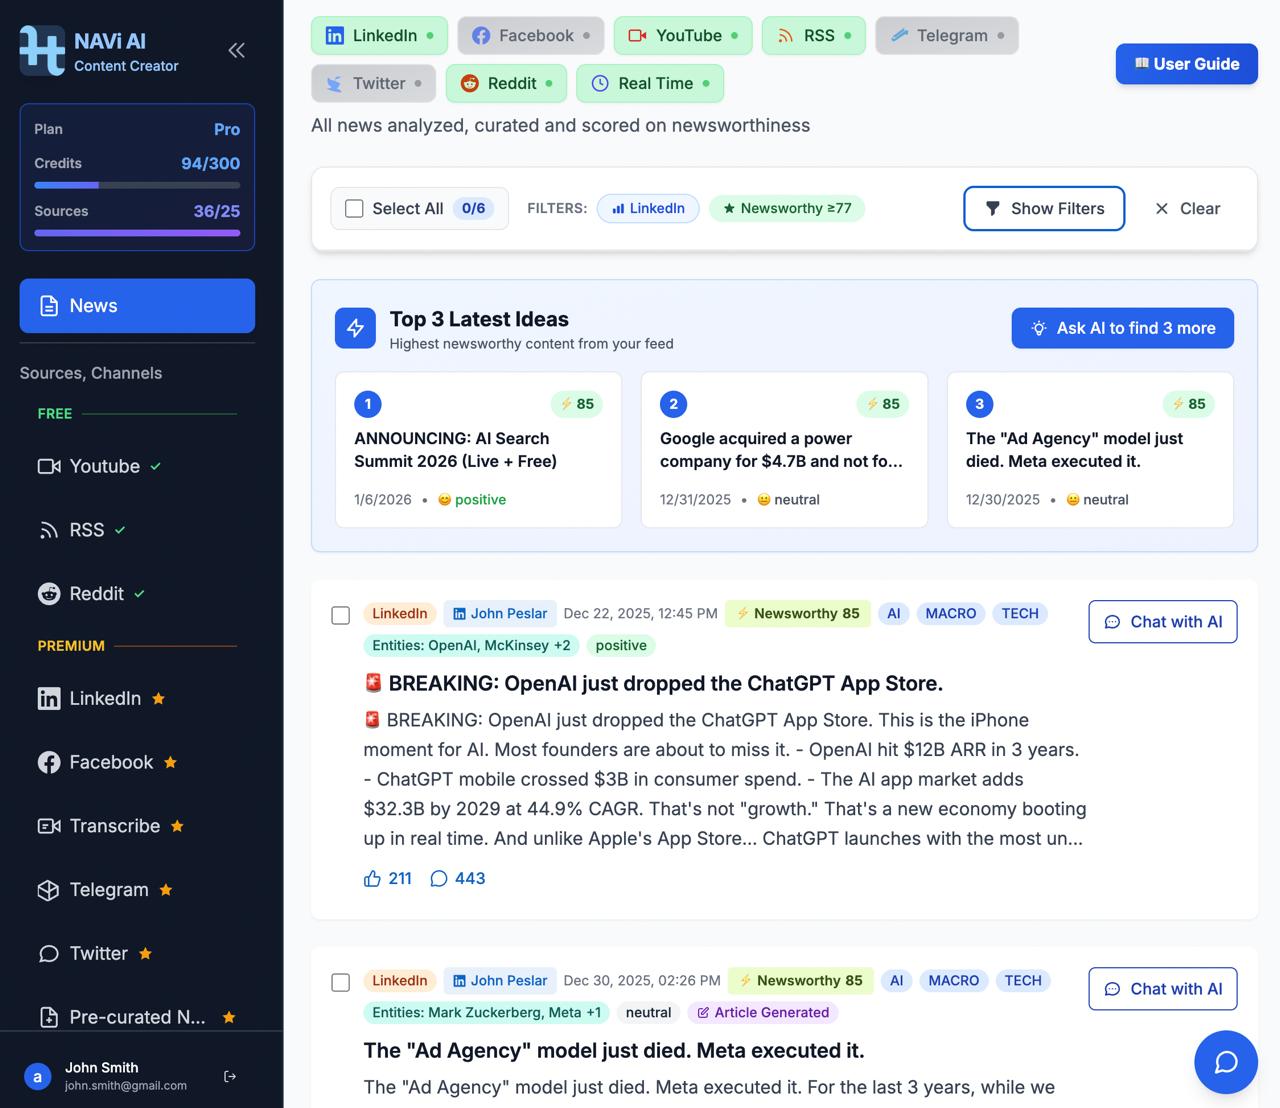The width and height of the screenshot is (1280, 1108).
Task: Click the Reddit icon in sidebar
Action: (49, 594)
